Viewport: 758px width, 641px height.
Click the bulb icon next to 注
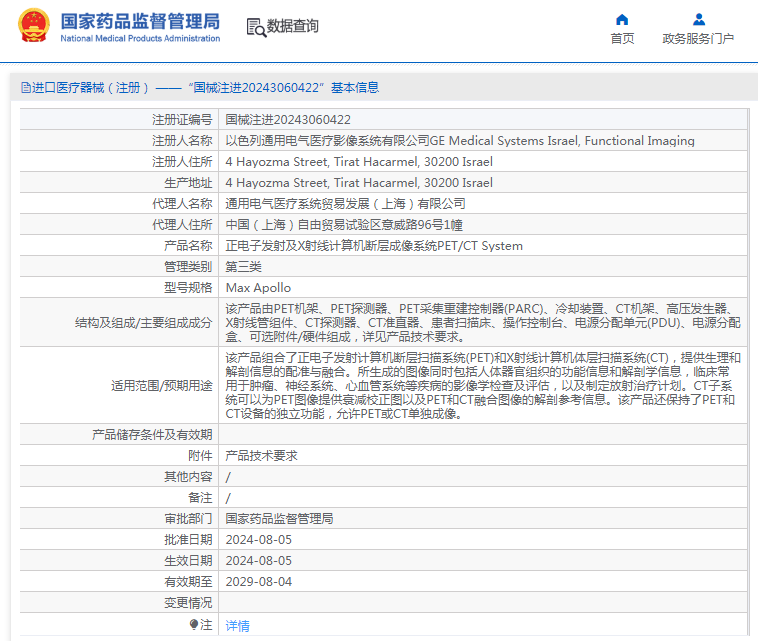coord(194,625)
